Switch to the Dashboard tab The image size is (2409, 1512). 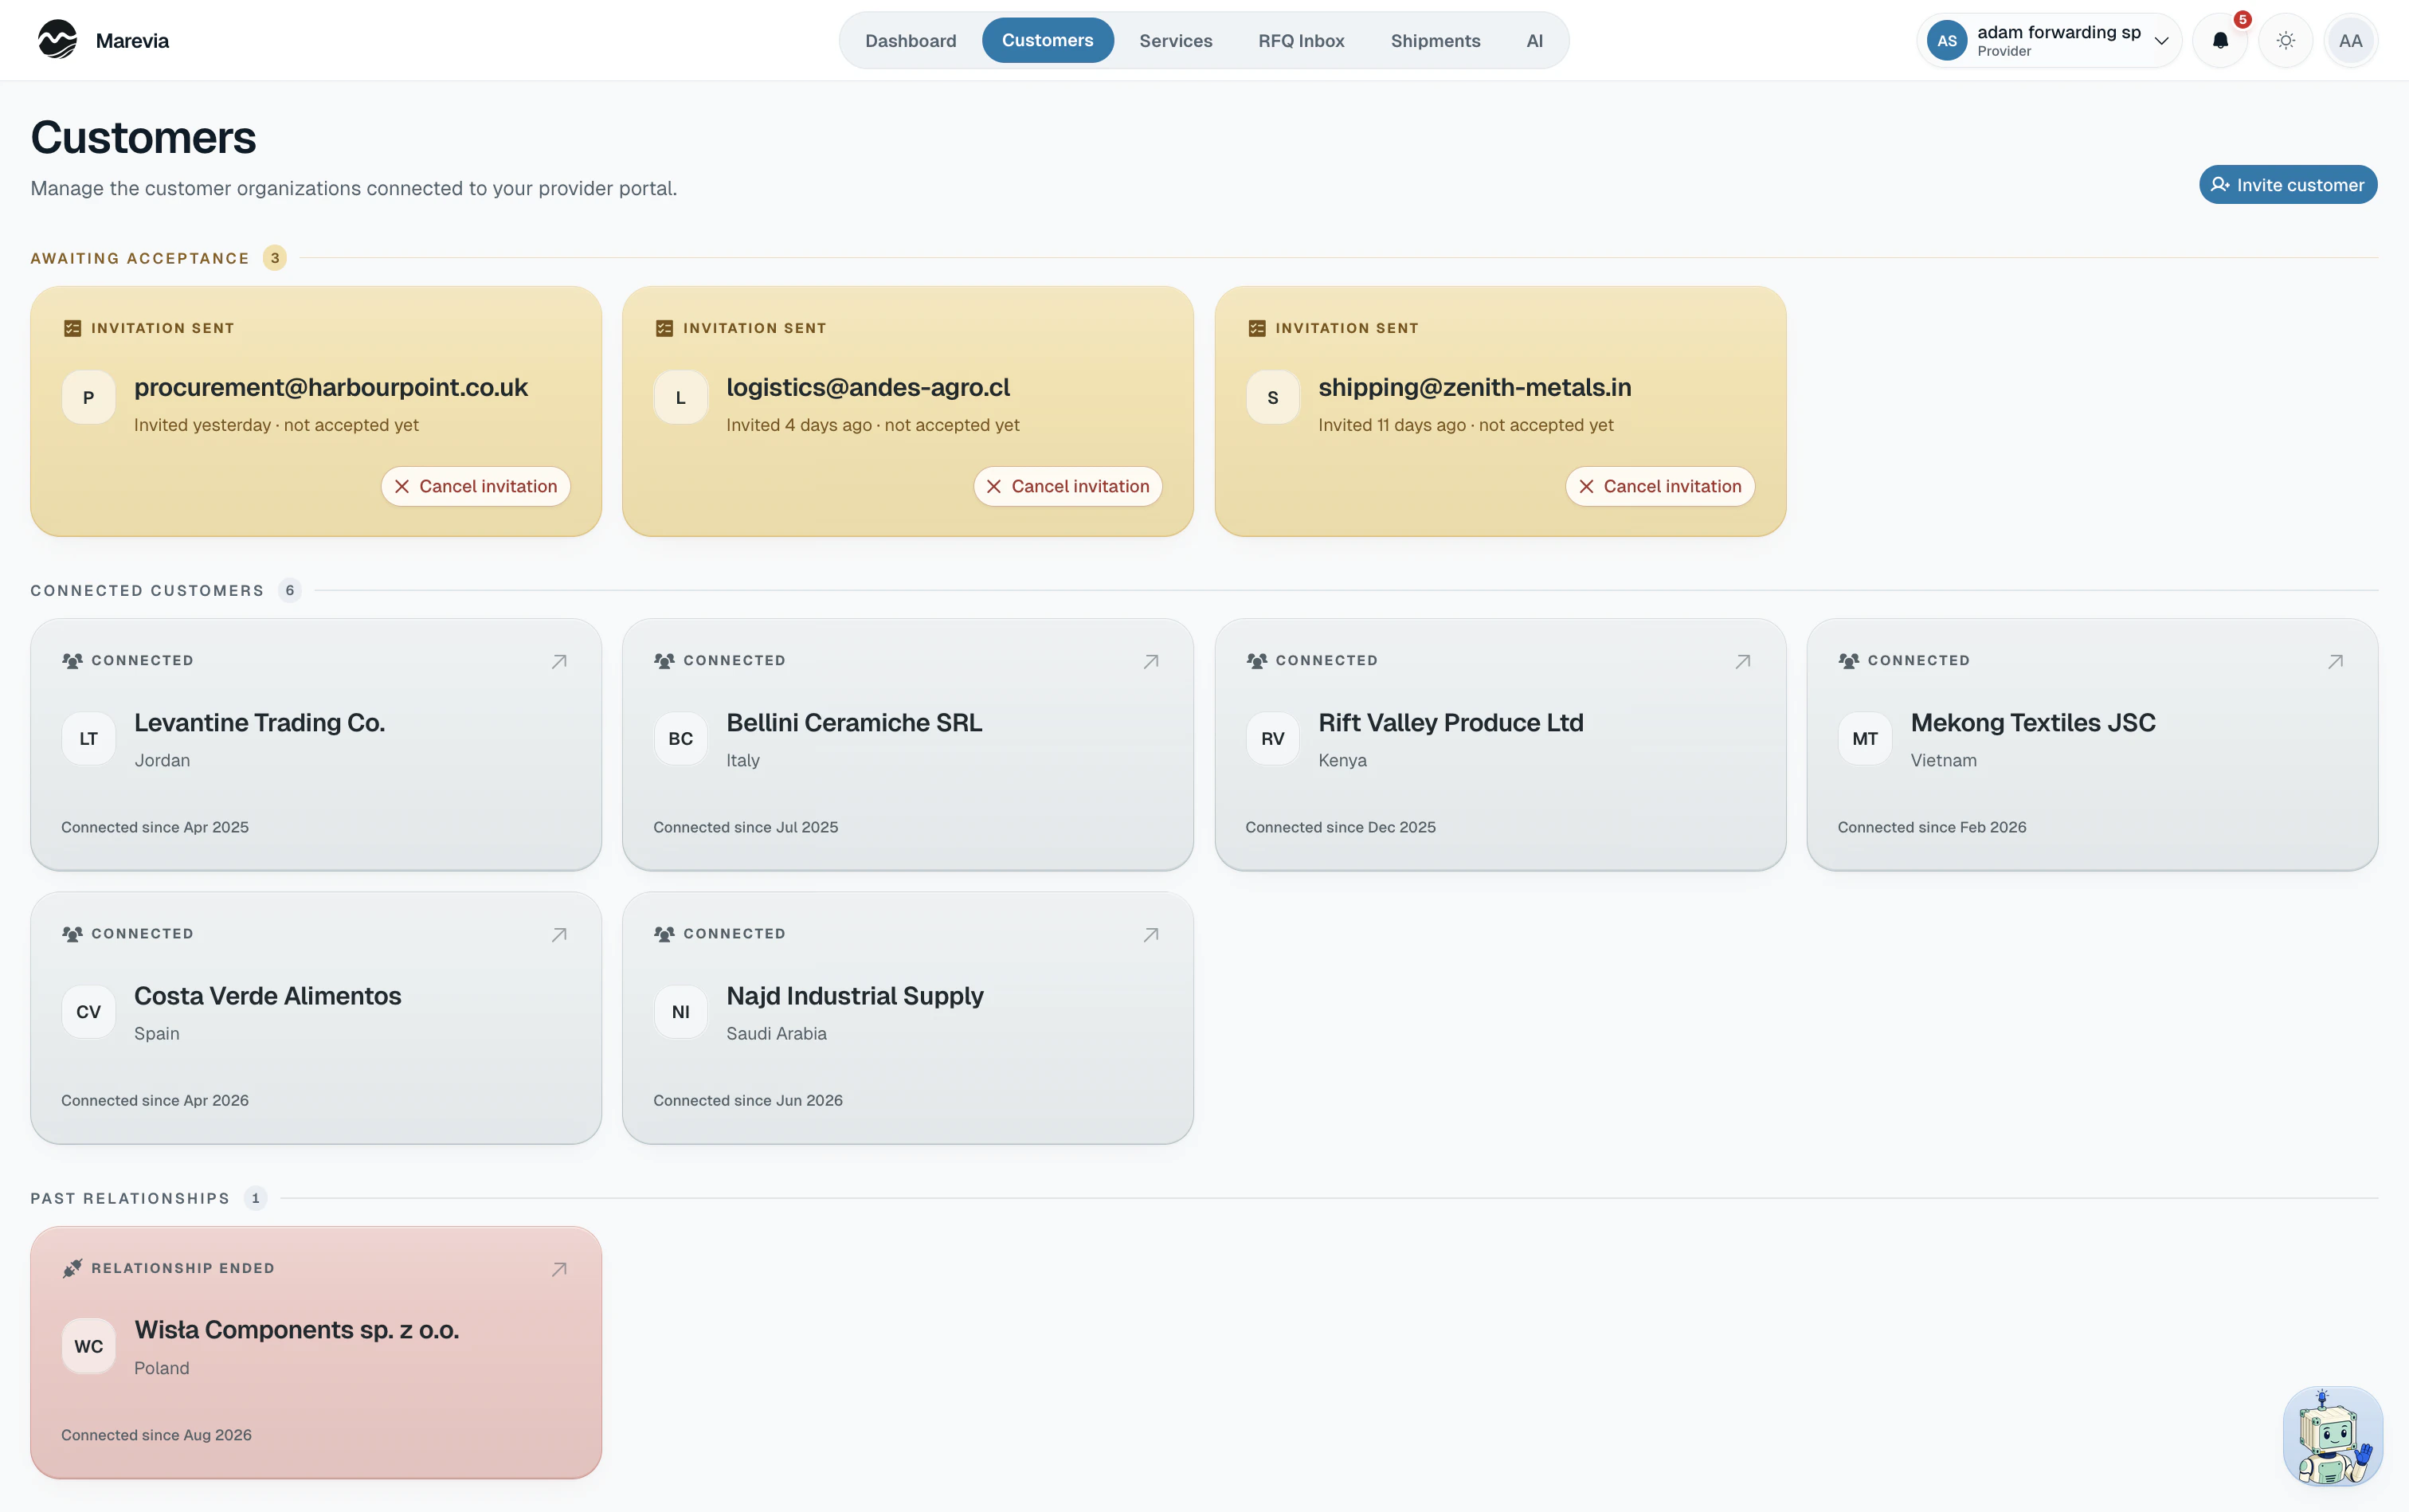point(911,41)
